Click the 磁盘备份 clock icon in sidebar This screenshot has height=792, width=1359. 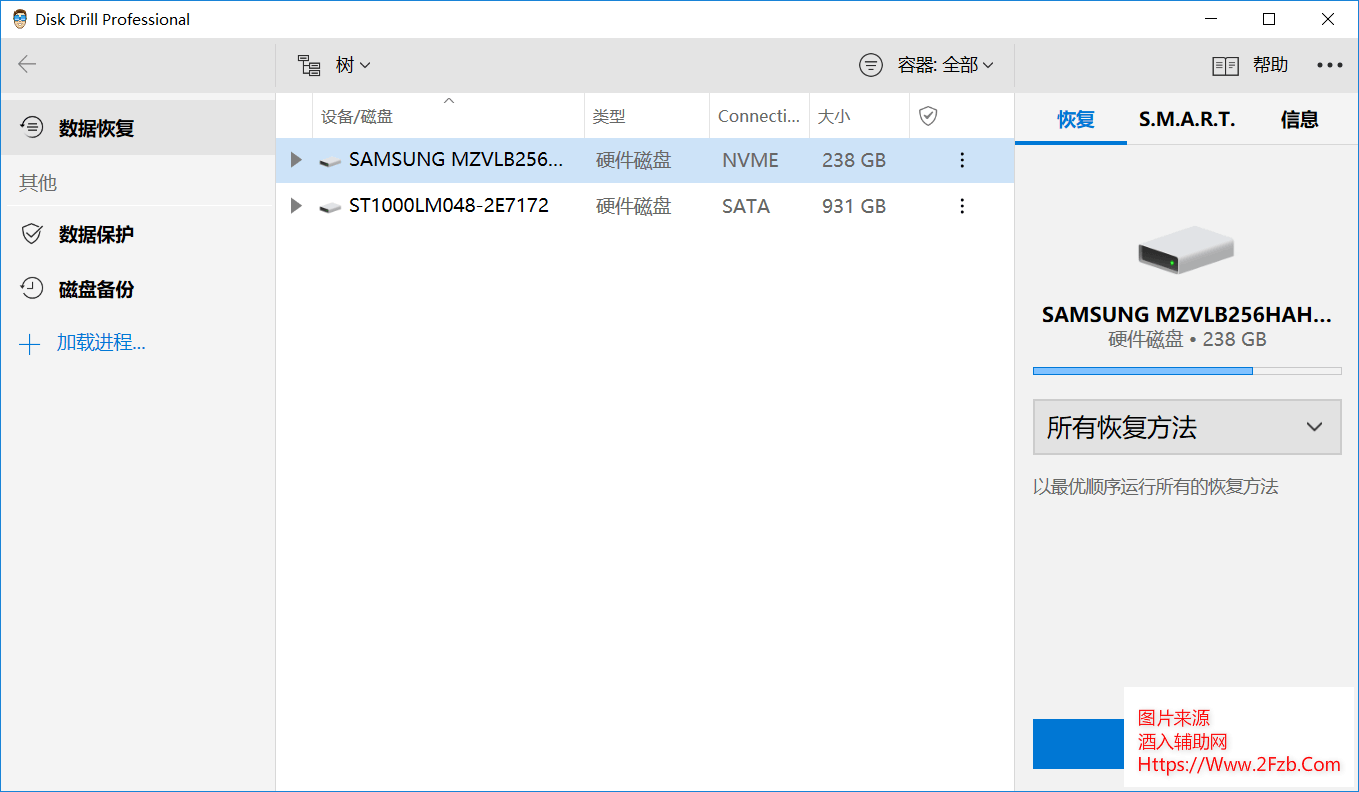(x=32, y=289)
